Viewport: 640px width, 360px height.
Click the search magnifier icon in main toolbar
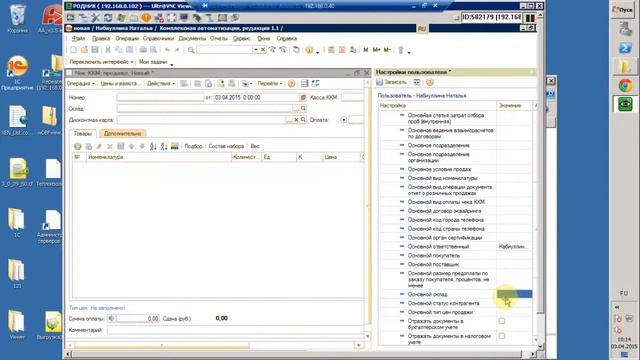[x=191, y=50]
